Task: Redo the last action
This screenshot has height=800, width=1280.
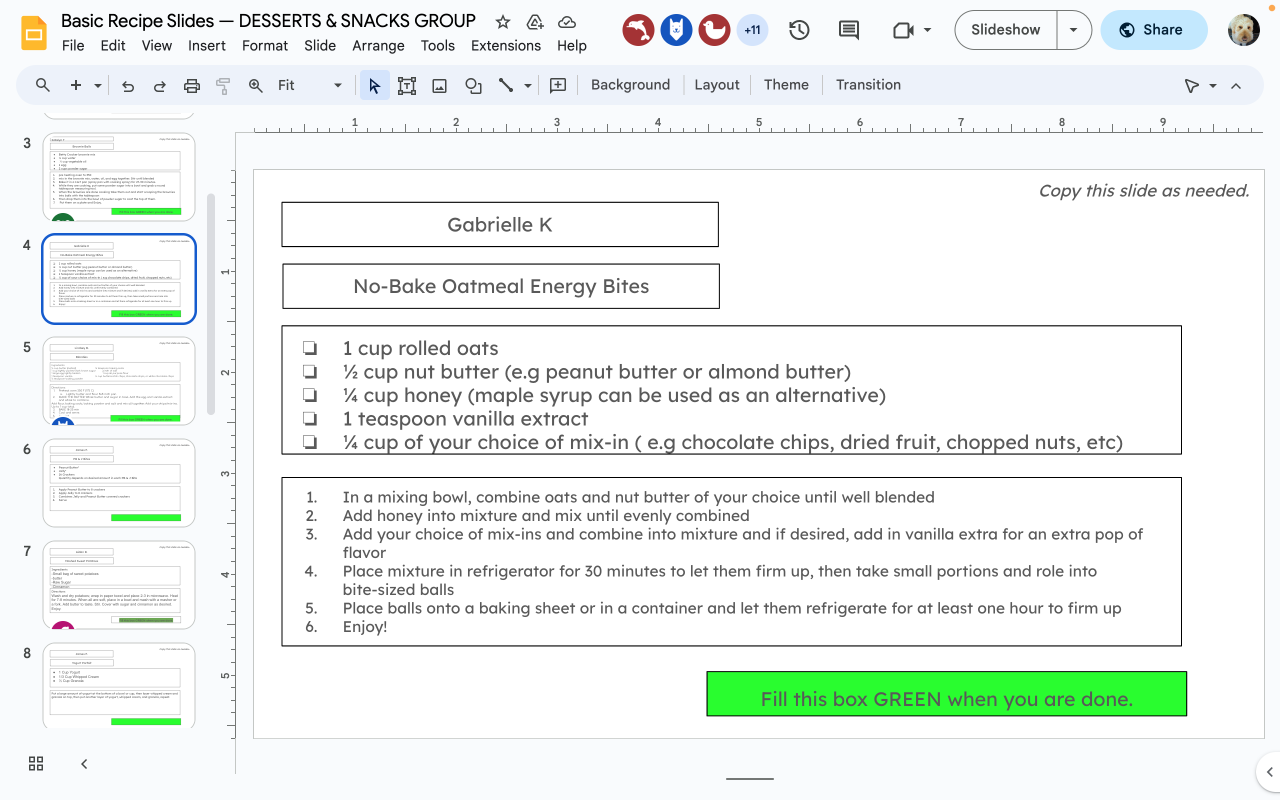Action: [x=160, y=85]
